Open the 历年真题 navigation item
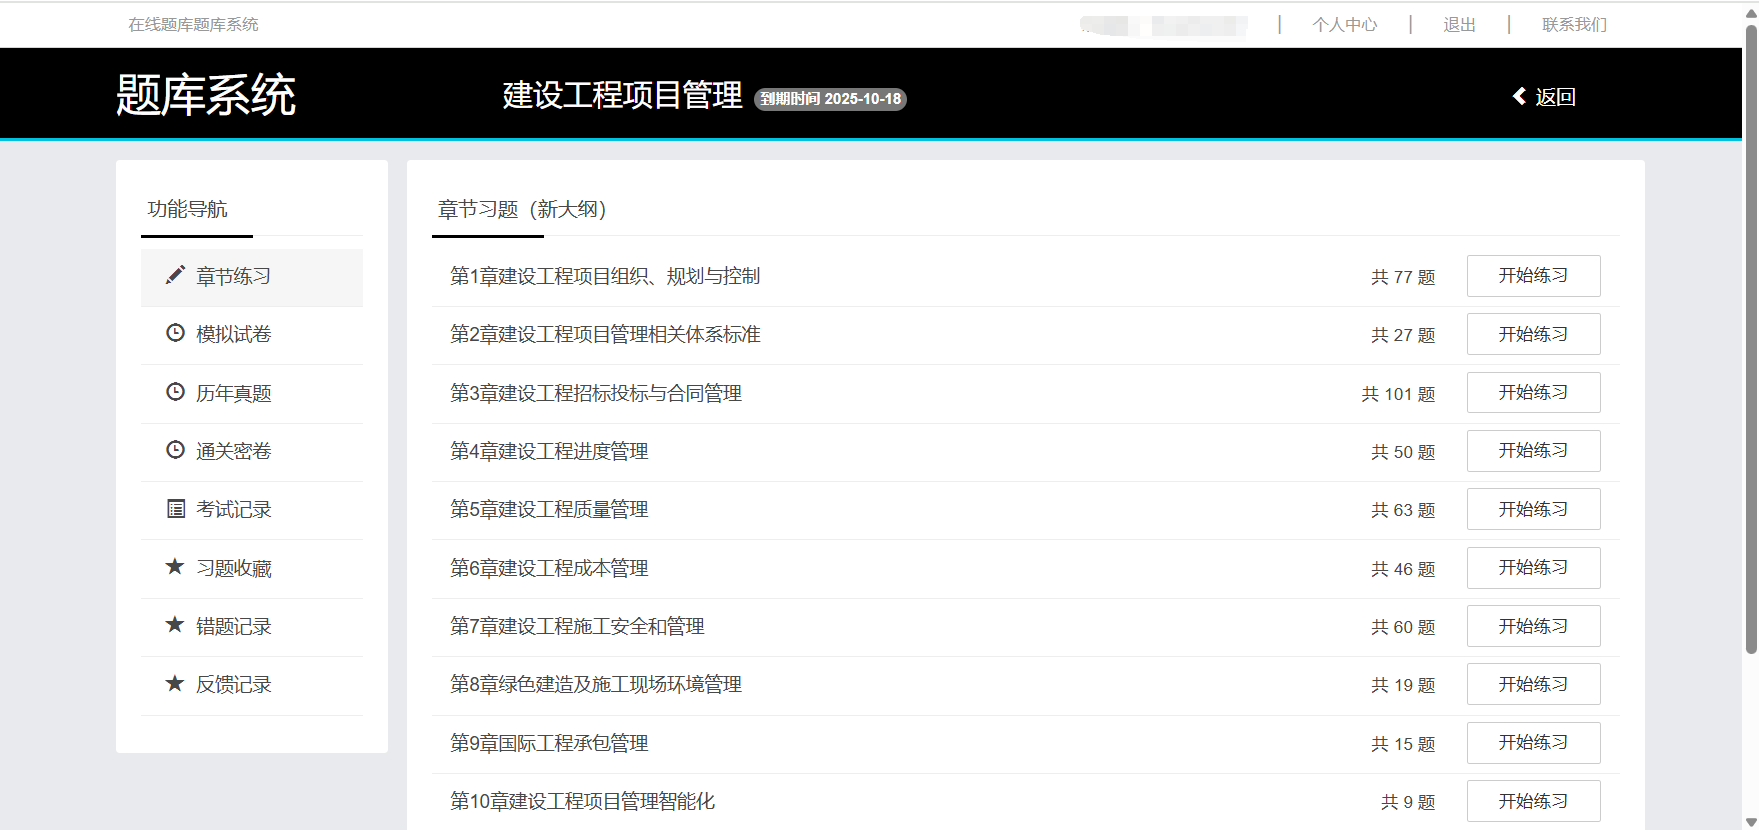Screen dimensions: 1759x830 [252, 393]
